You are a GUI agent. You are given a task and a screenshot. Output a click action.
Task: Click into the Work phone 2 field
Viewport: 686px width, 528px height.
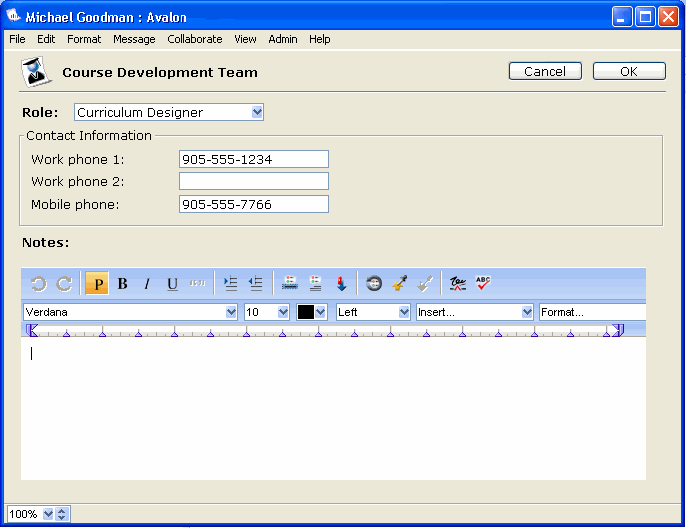pos(253,181)
